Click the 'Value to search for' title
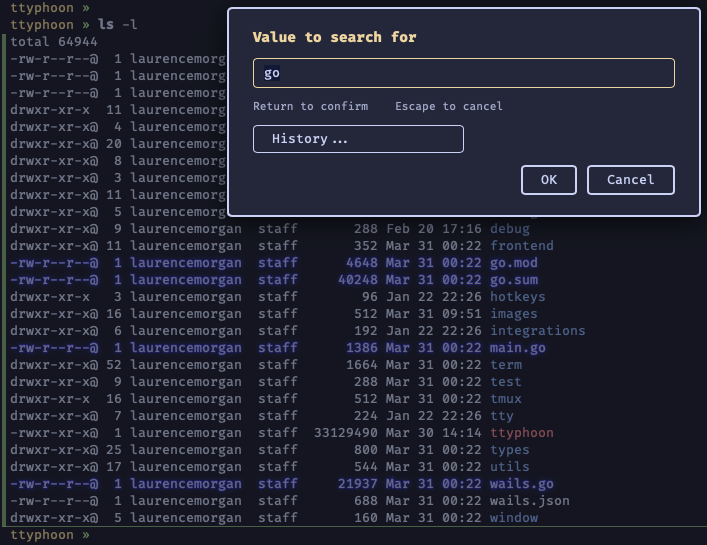This screenshot has width=707, height=545. (334, 37)
